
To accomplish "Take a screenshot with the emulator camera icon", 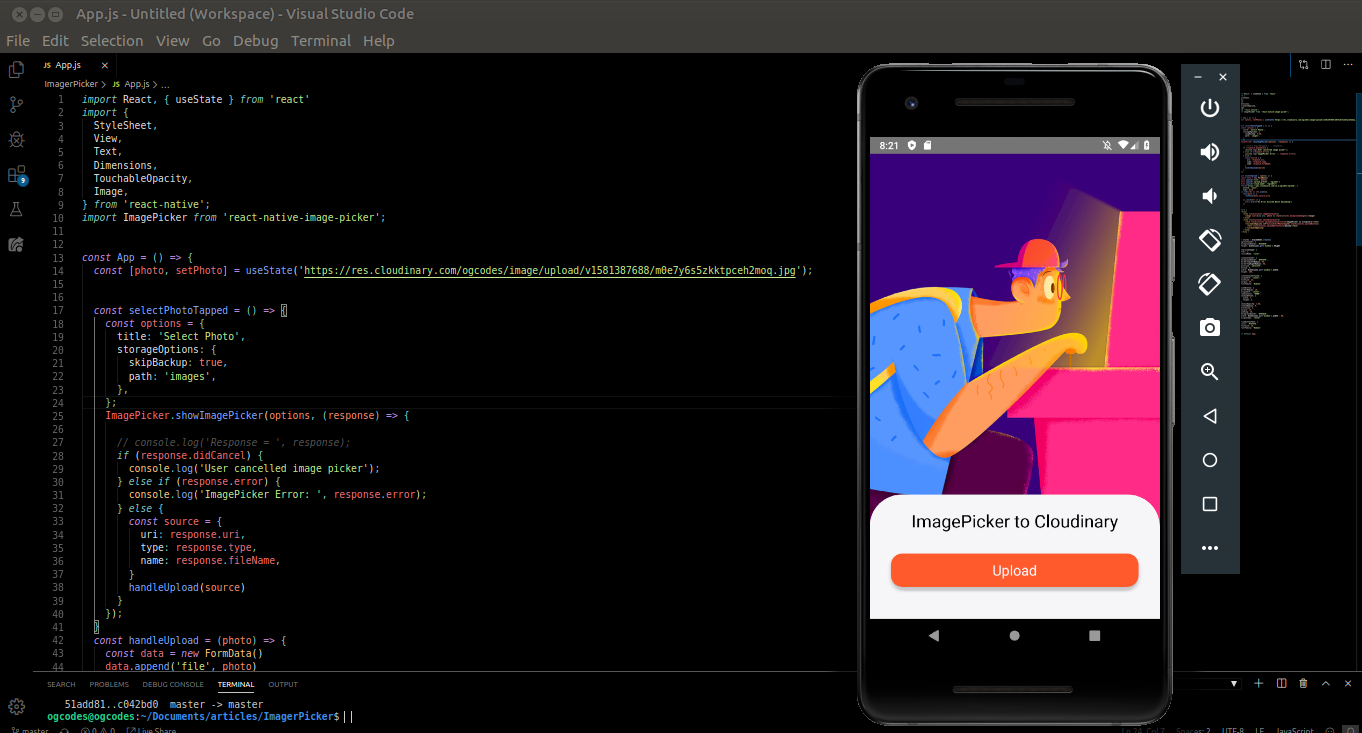I will tap(1210, 327).
